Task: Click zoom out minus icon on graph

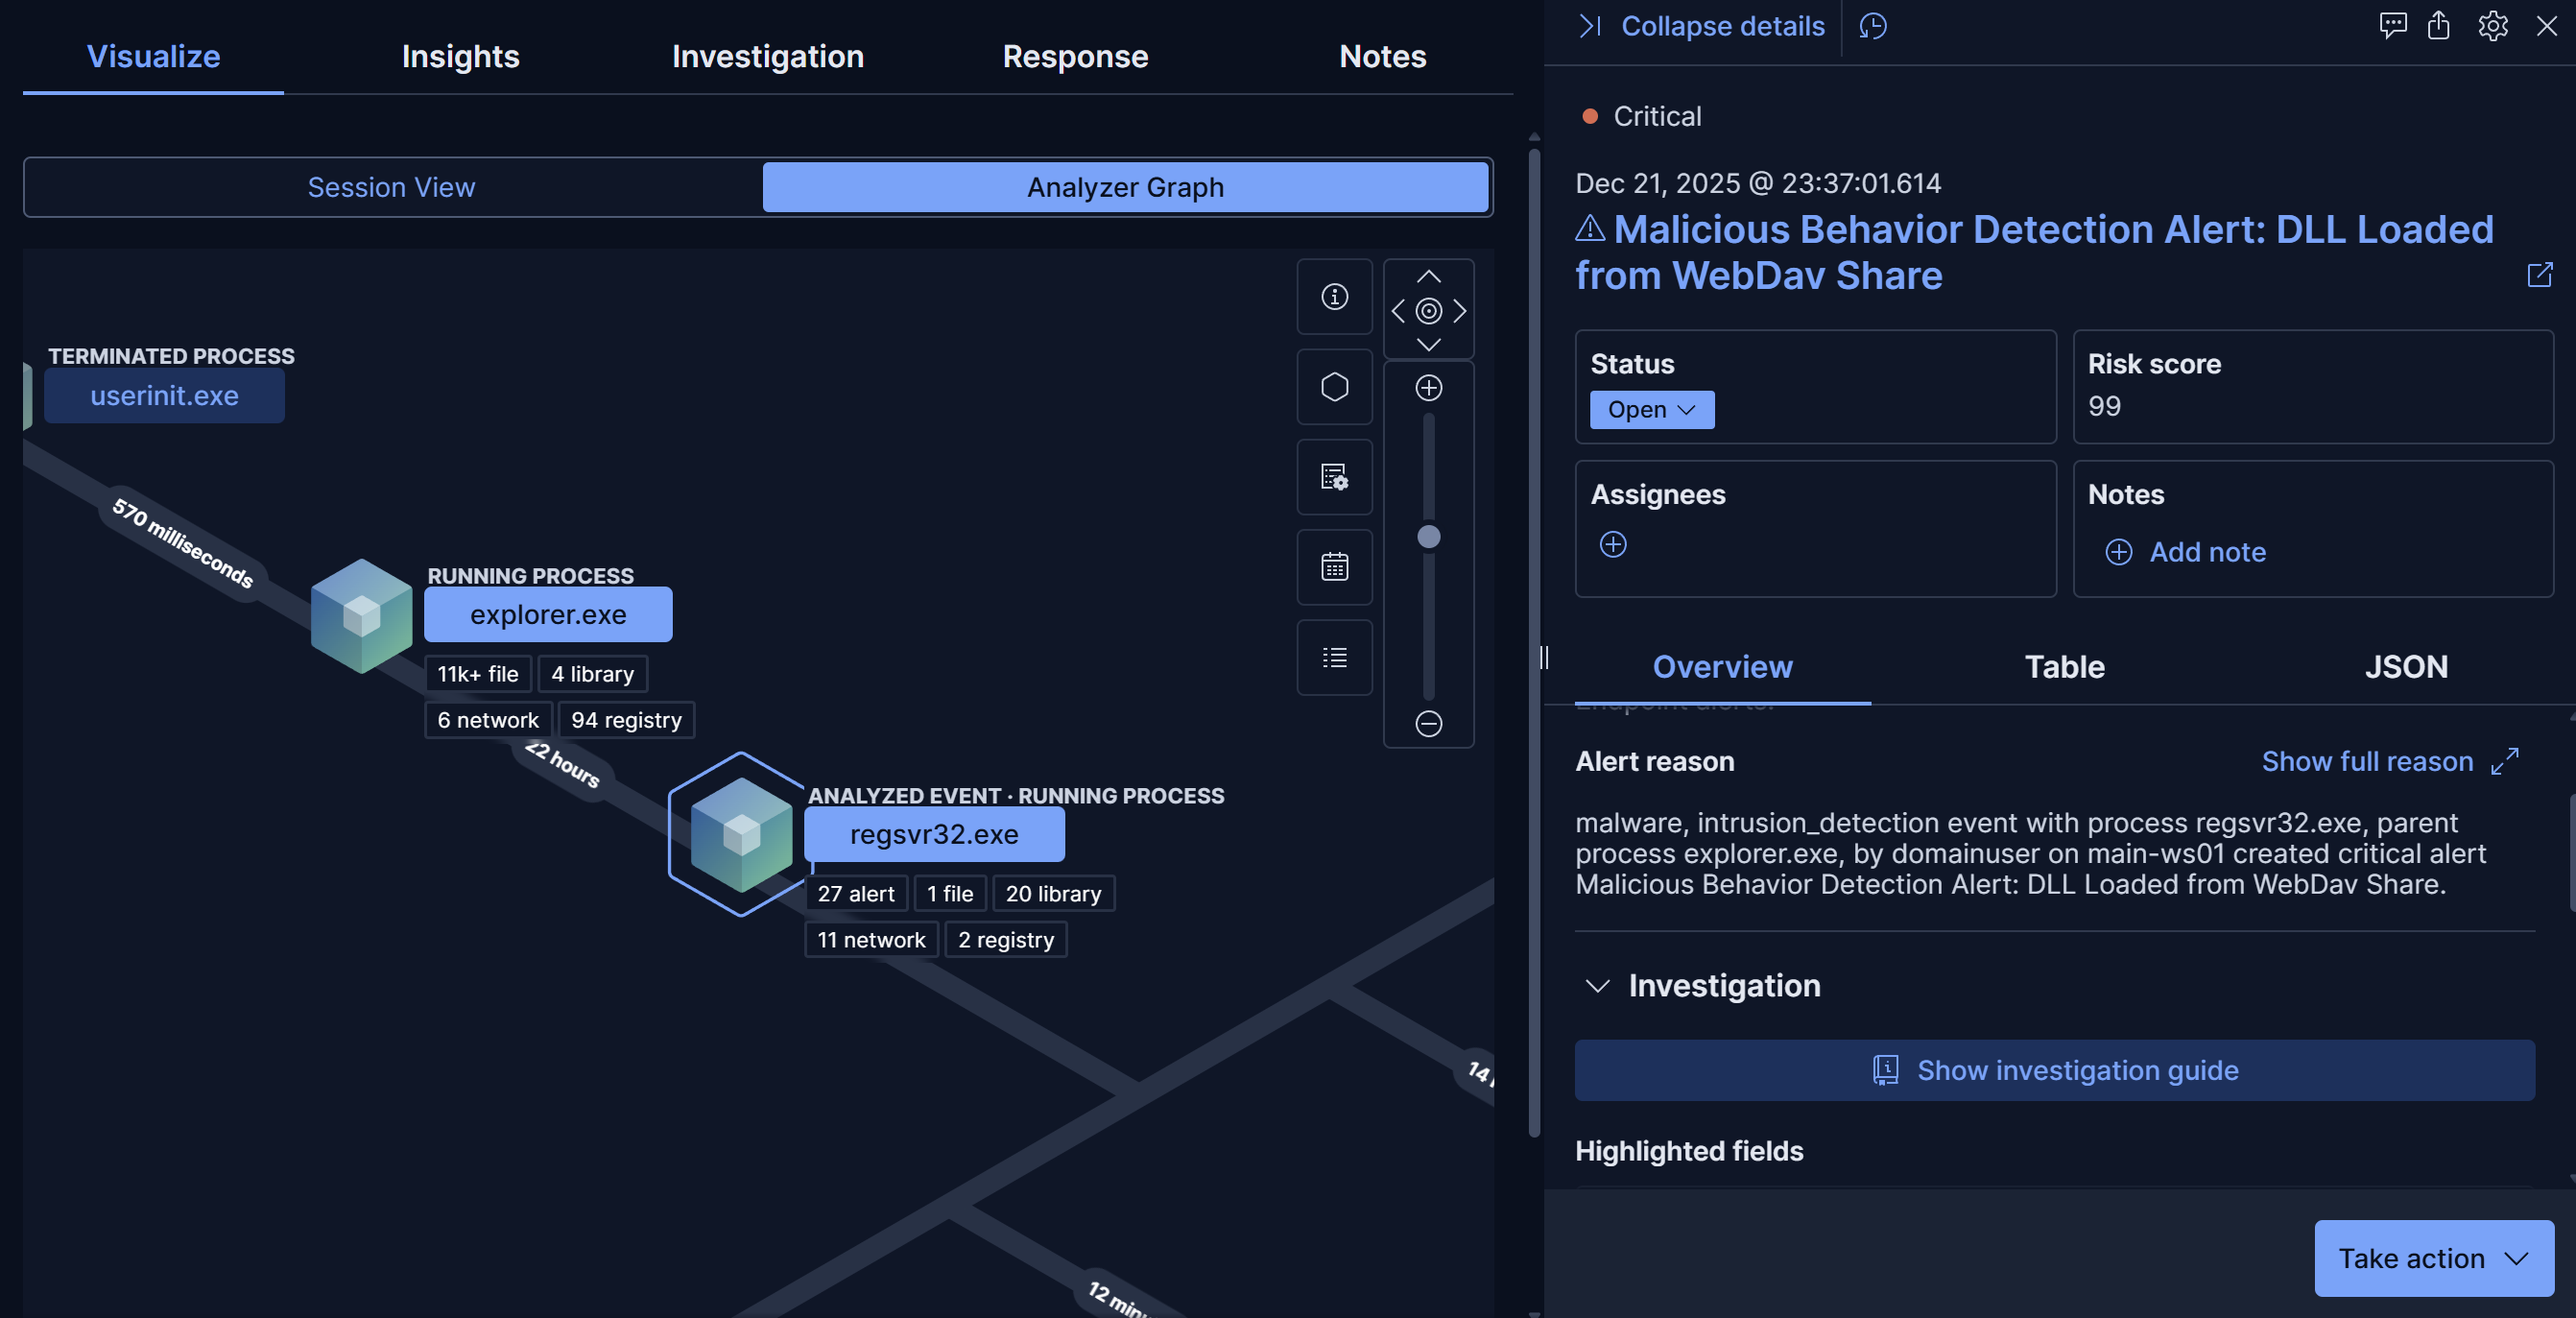Action: tap(1428, 723)
